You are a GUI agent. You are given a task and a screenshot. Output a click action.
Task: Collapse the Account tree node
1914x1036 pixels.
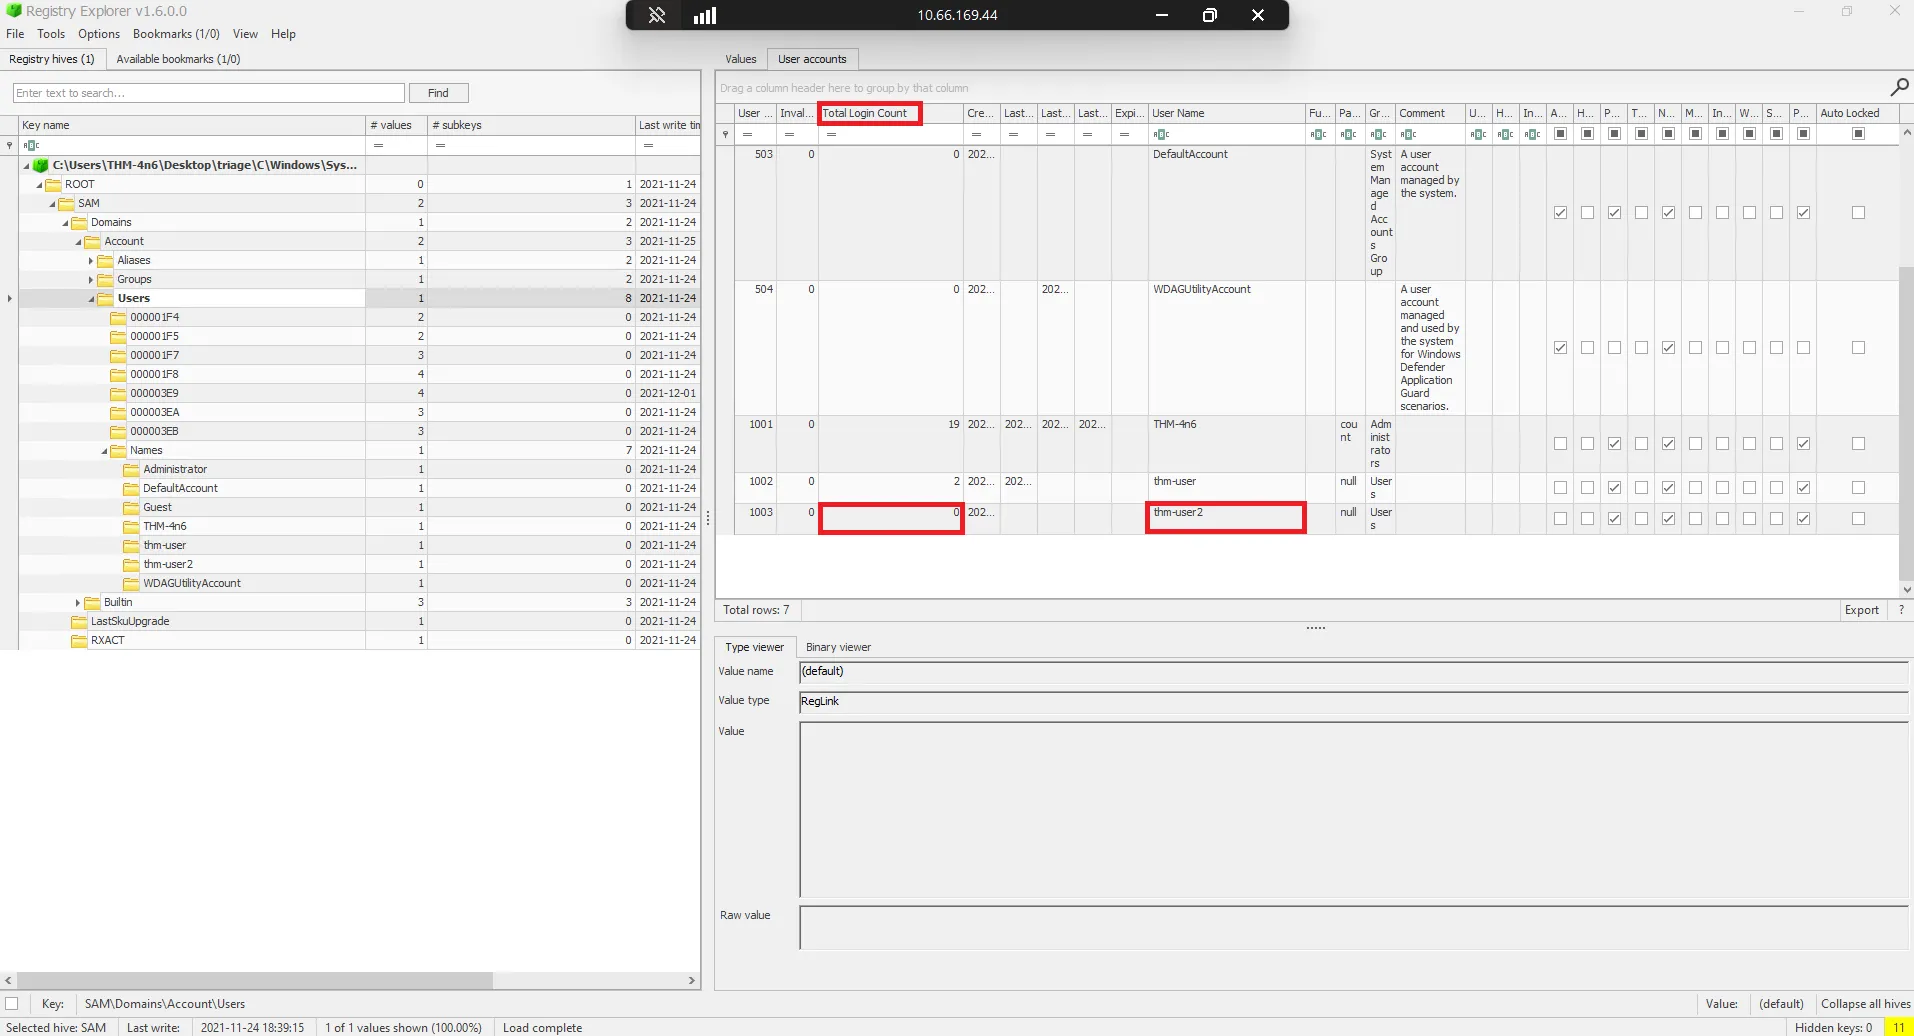(x=78, y=241)
